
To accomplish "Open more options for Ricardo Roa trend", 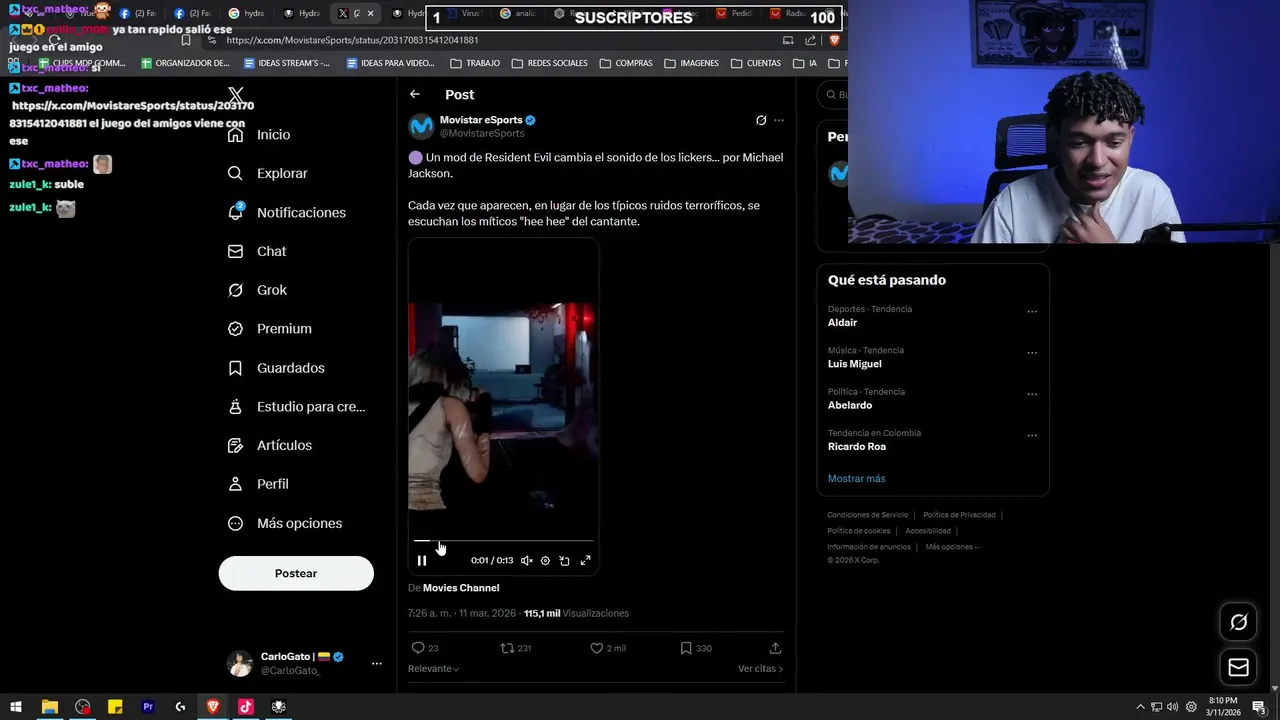I will pyautogui.click(x=1032, y=436).
